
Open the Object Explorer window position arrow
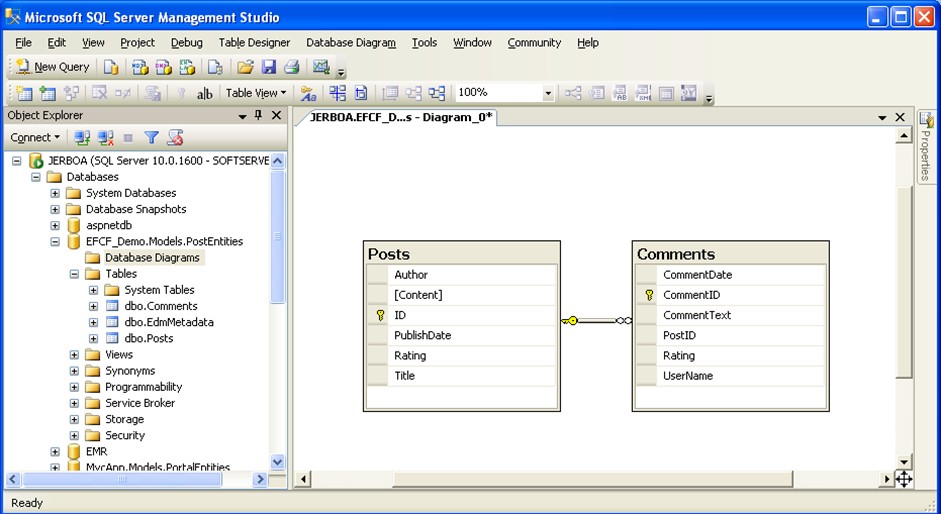(x=242, y=116)
